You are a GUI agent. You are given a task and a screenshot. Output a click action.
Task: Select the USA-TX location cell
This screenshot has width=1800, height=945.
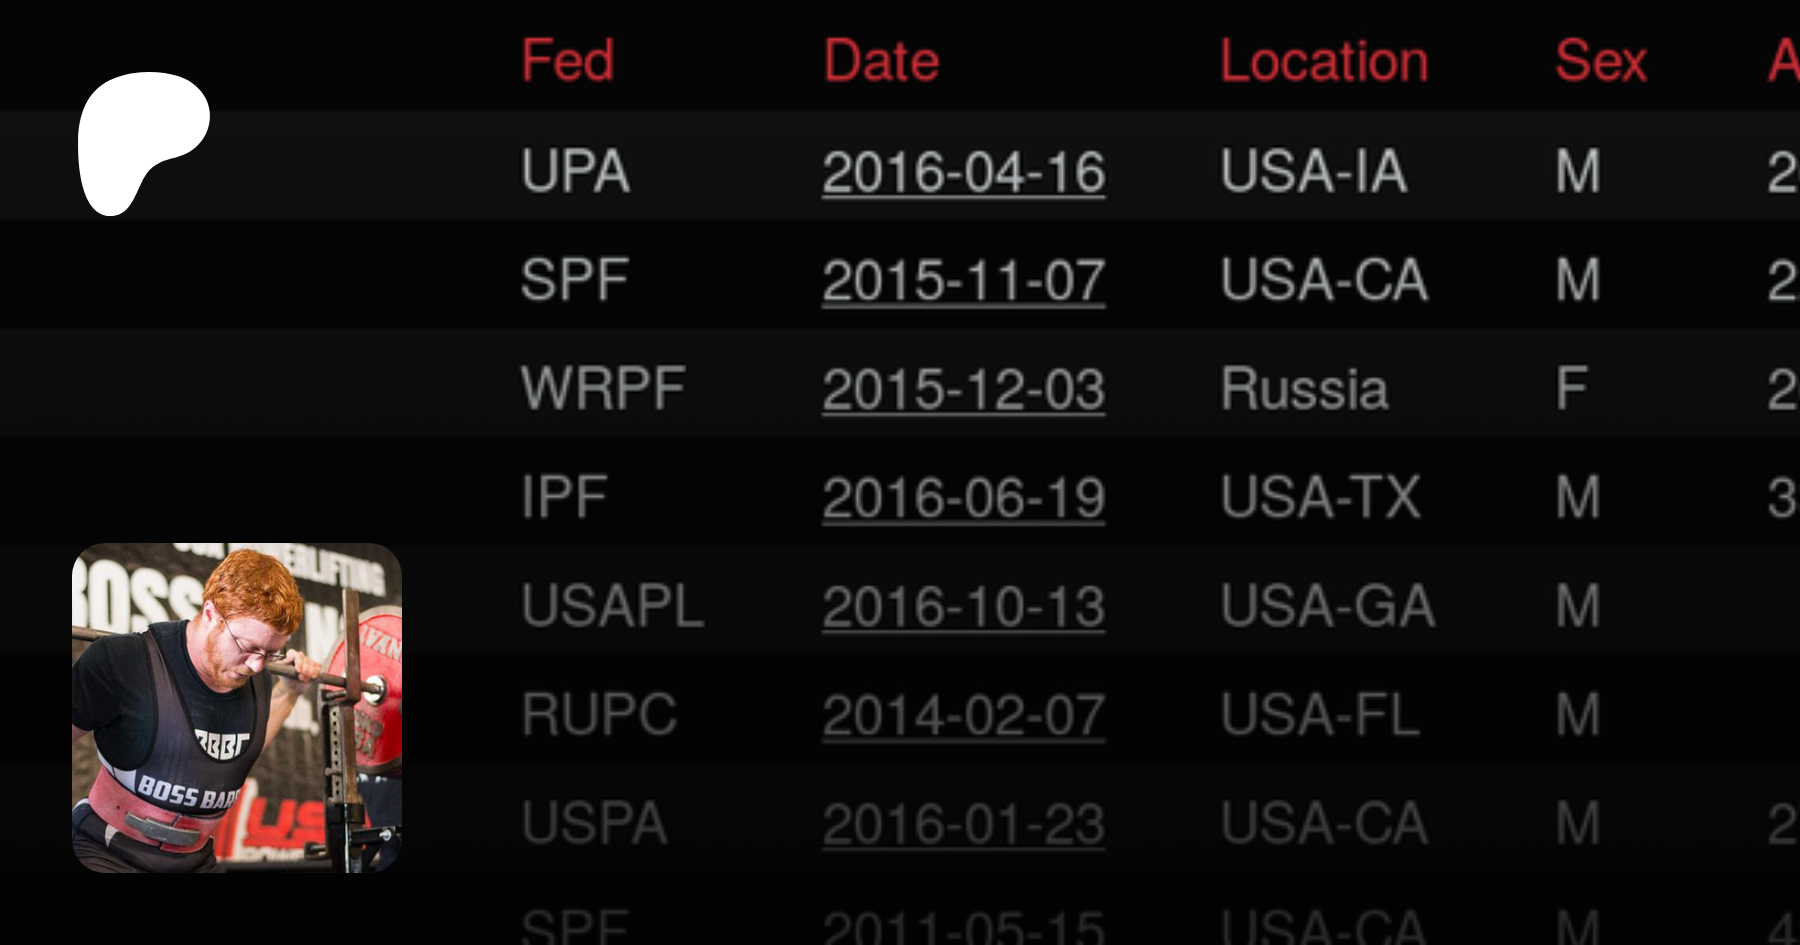1320,498
